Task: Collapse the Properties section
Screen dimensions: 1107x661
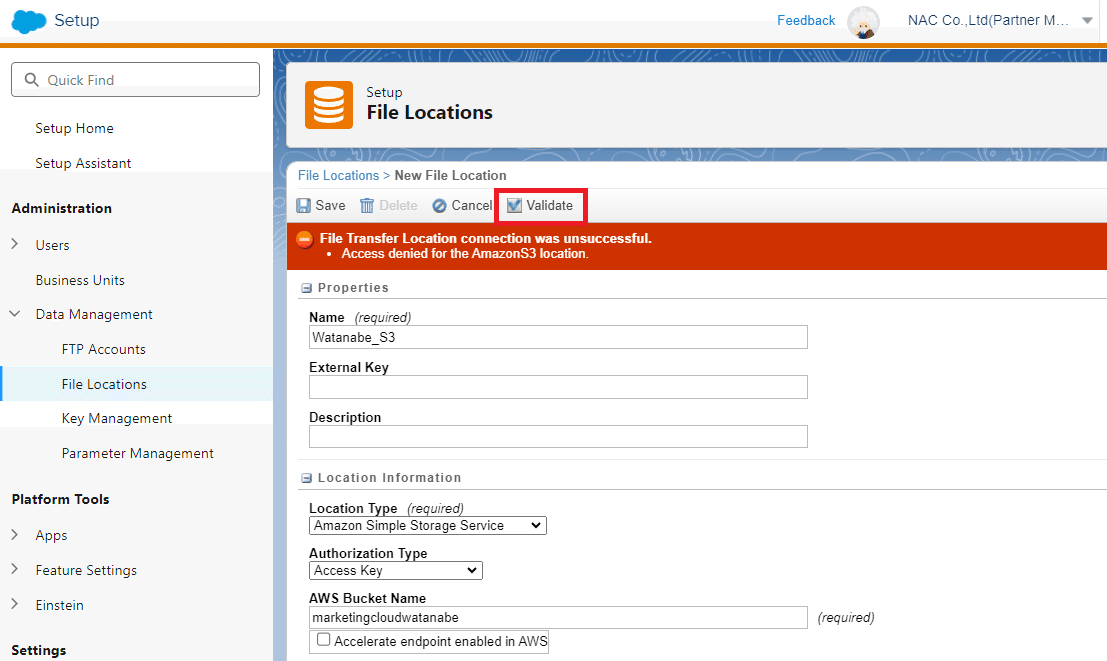Action: point(306,288)
